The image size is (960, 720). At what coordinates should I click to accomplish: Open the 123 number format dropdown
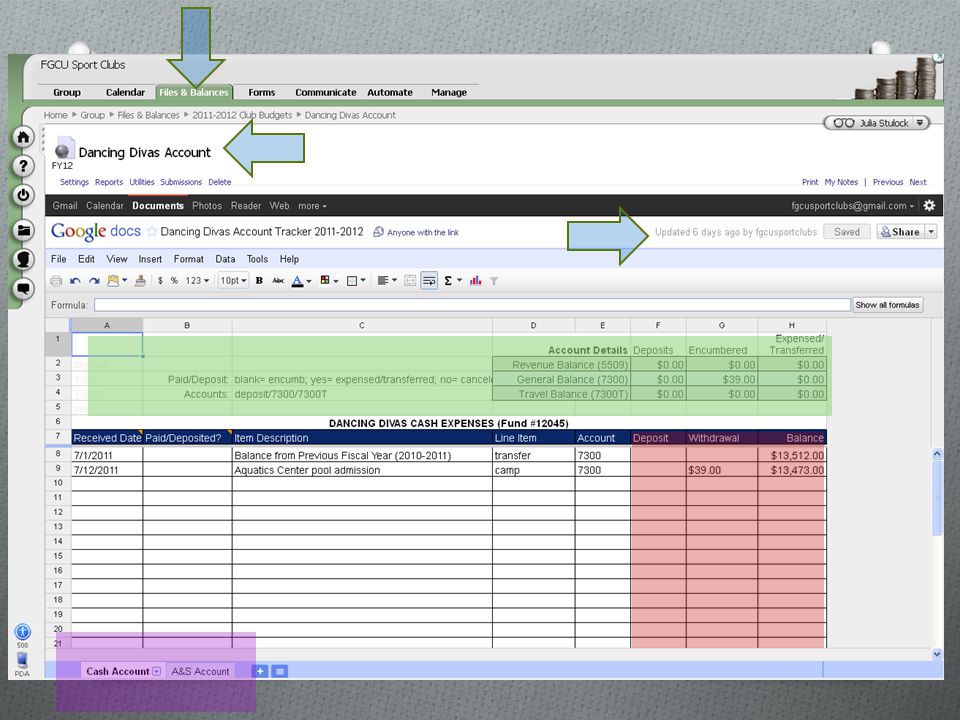(x=197, y=281)
